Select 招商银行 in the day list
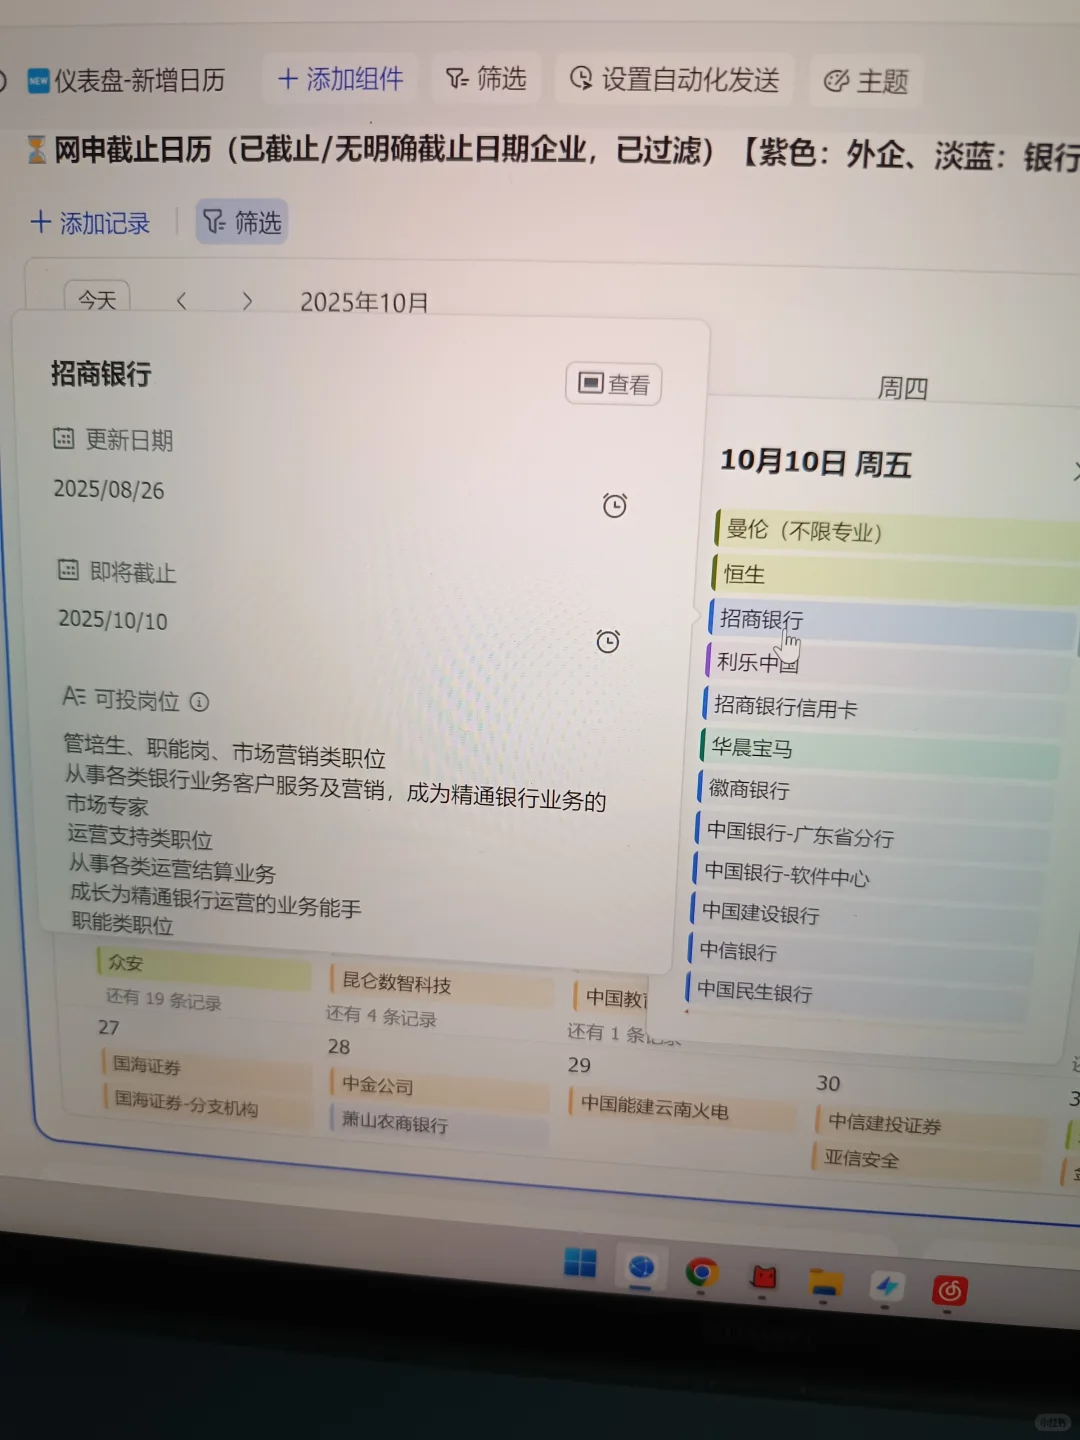1080x1440 pixels. click(x=890, y=622)
